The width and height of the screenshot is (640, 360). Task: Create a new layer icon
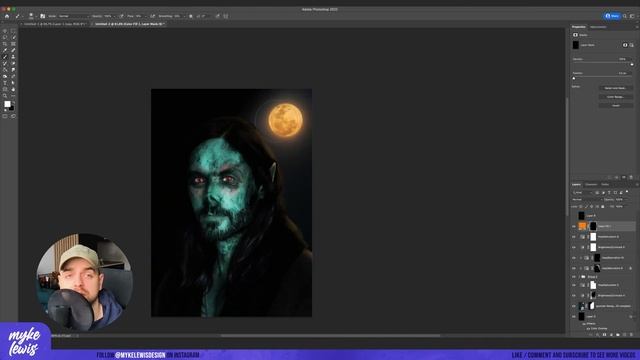624,334
